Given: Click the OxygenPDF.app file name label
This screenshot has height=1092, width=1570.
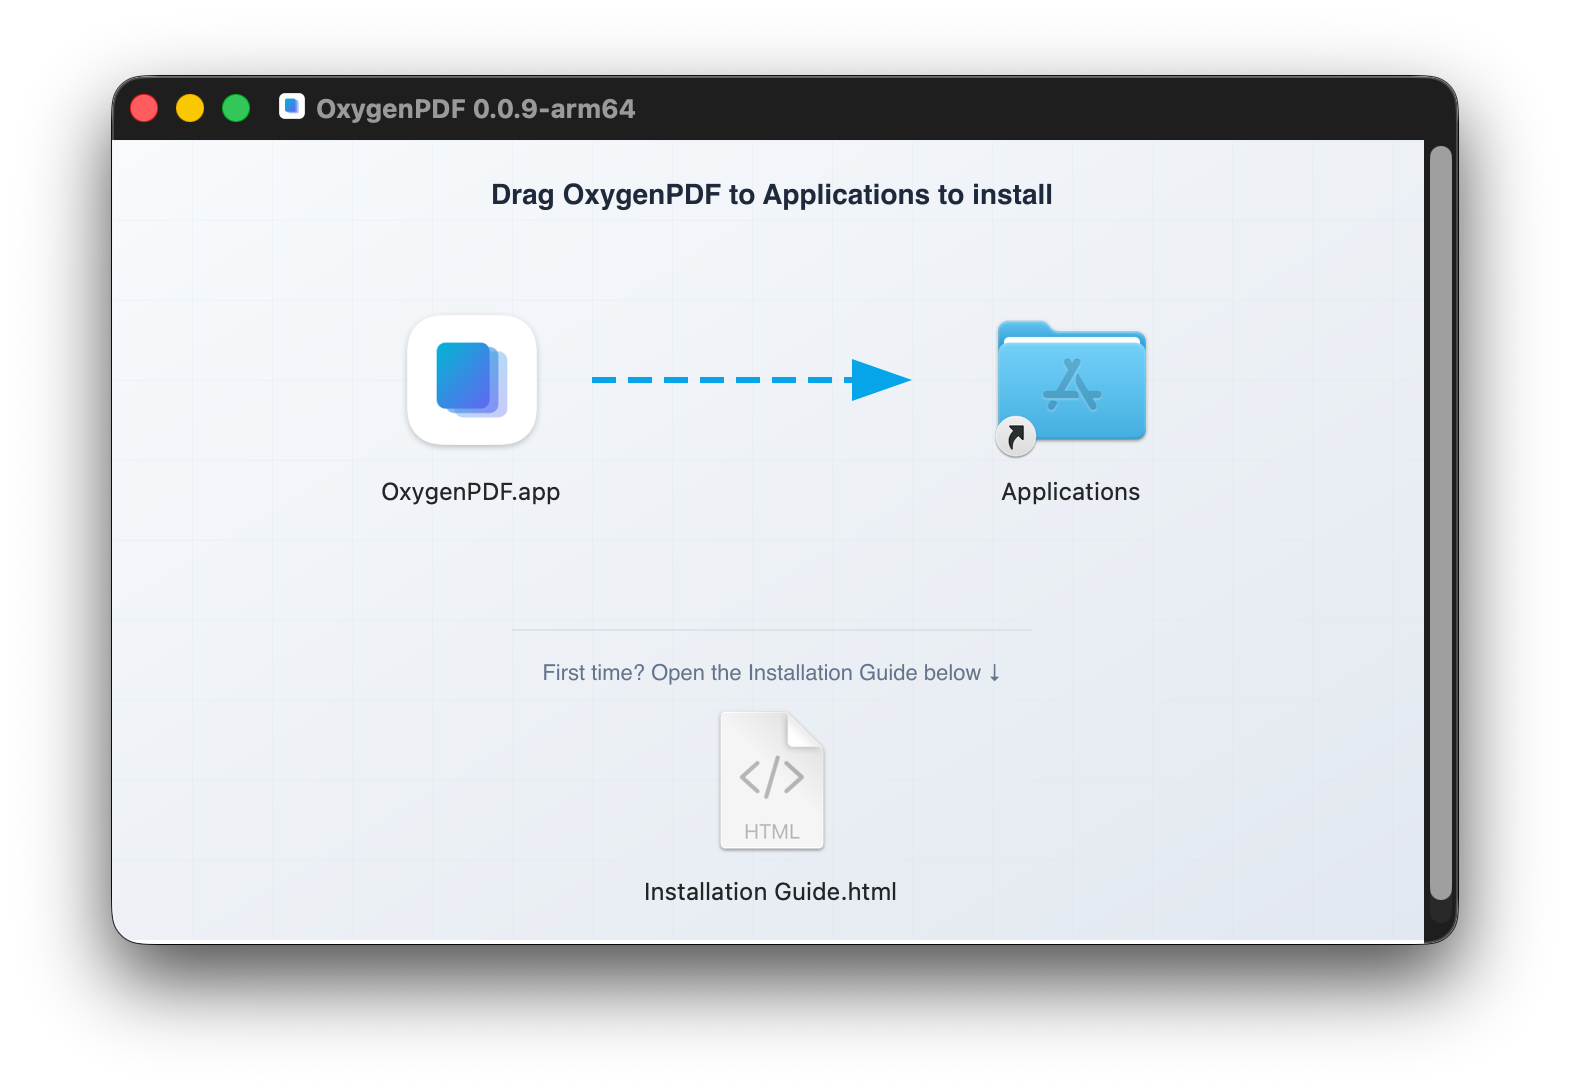Looking at the screenshot, I should click(x=471, y=492).
